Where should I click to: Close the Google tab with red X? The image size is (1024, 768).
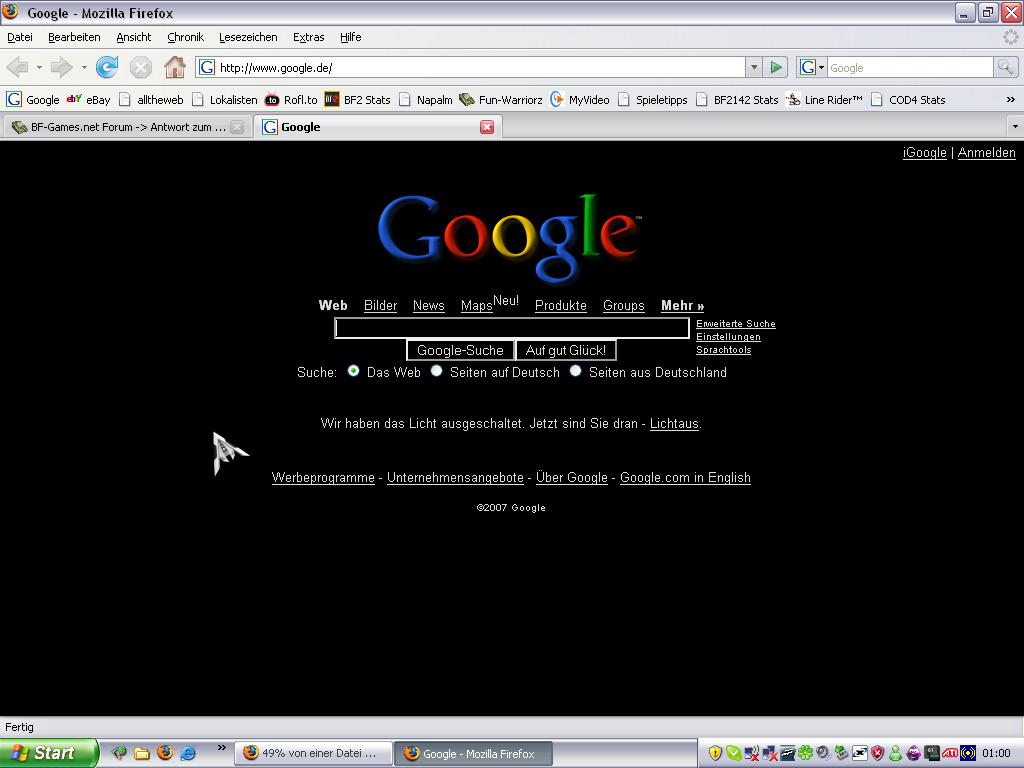point(487,127)
